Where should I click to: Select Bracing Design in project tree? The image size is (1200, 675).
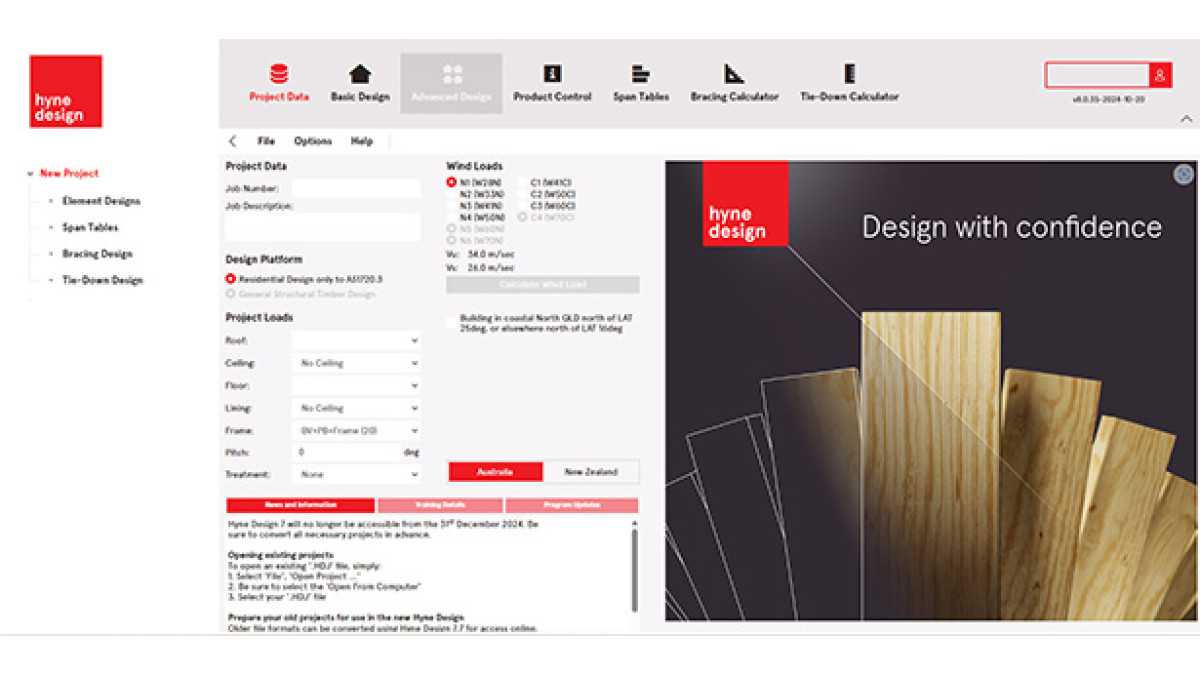(x=97, y=254)
